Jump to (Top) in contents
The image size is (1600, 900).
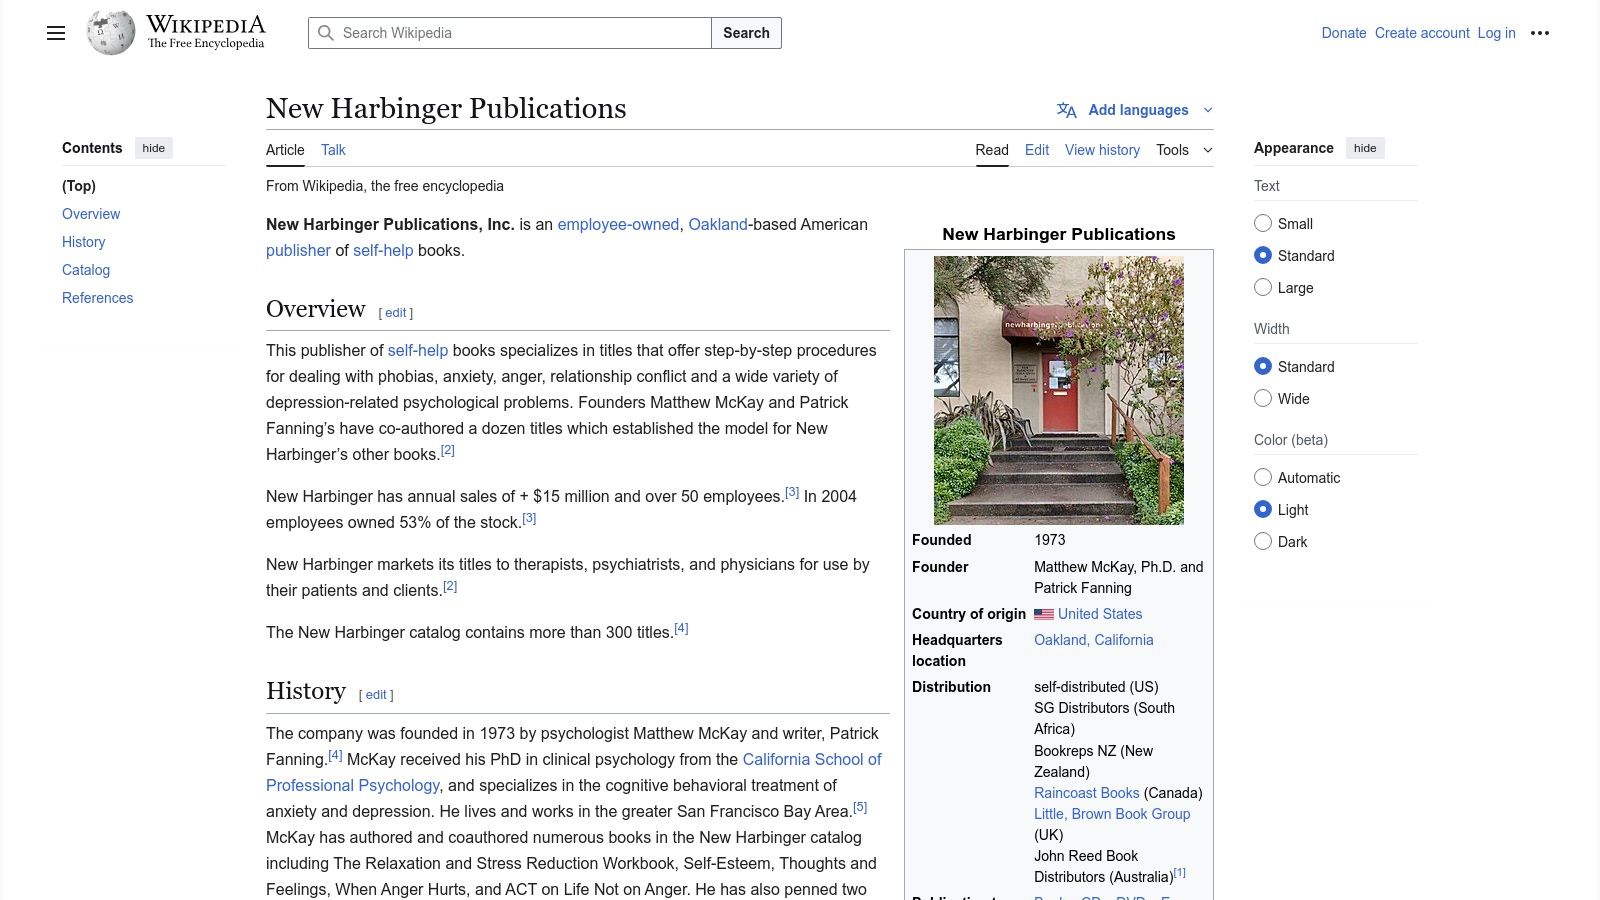pos(79,186)
